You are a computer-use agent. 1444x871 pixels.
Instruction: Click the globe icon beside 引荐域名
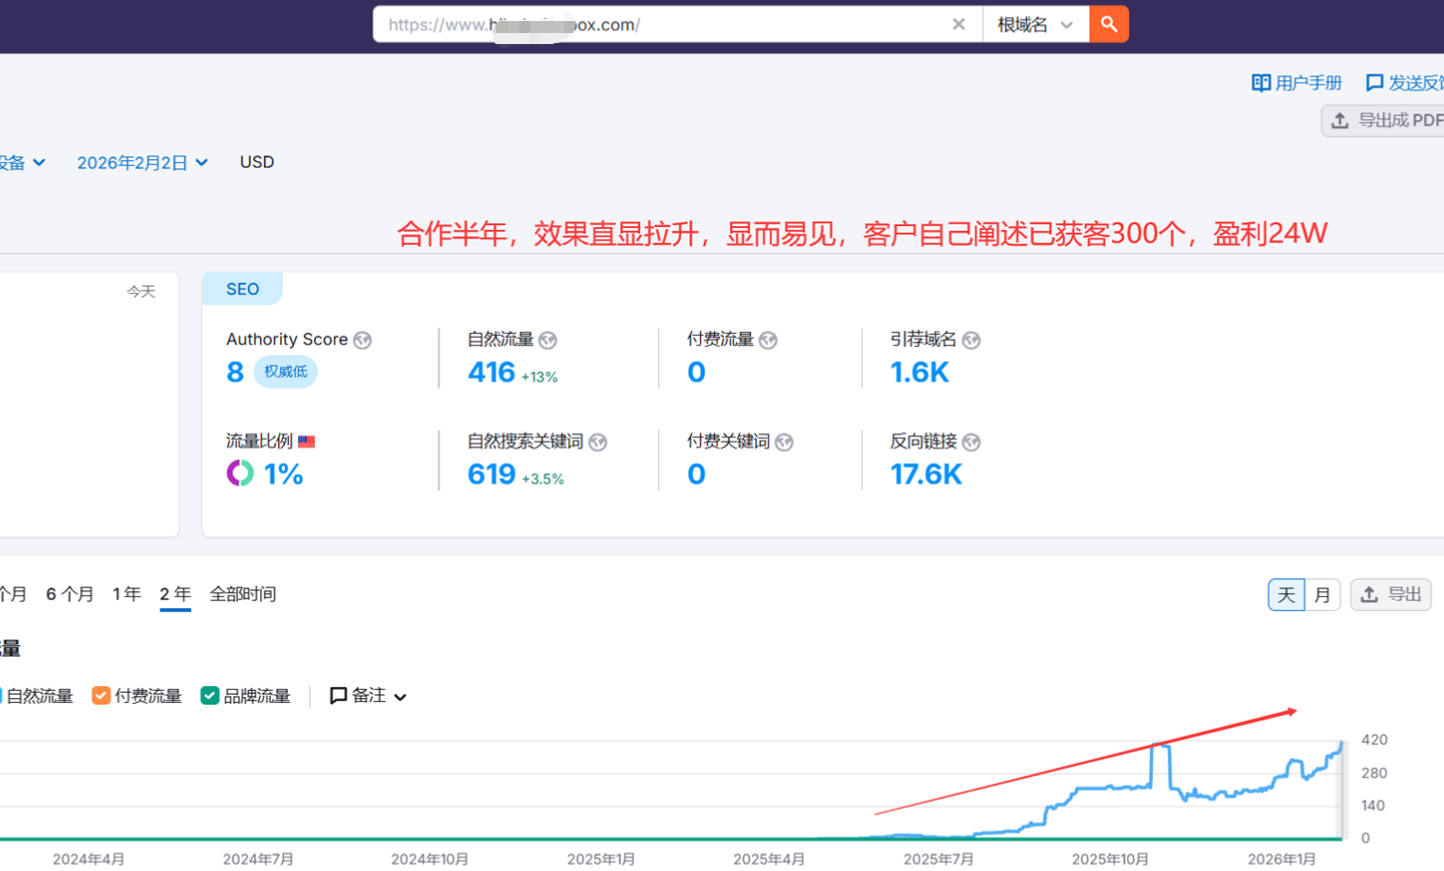point(971,340)
